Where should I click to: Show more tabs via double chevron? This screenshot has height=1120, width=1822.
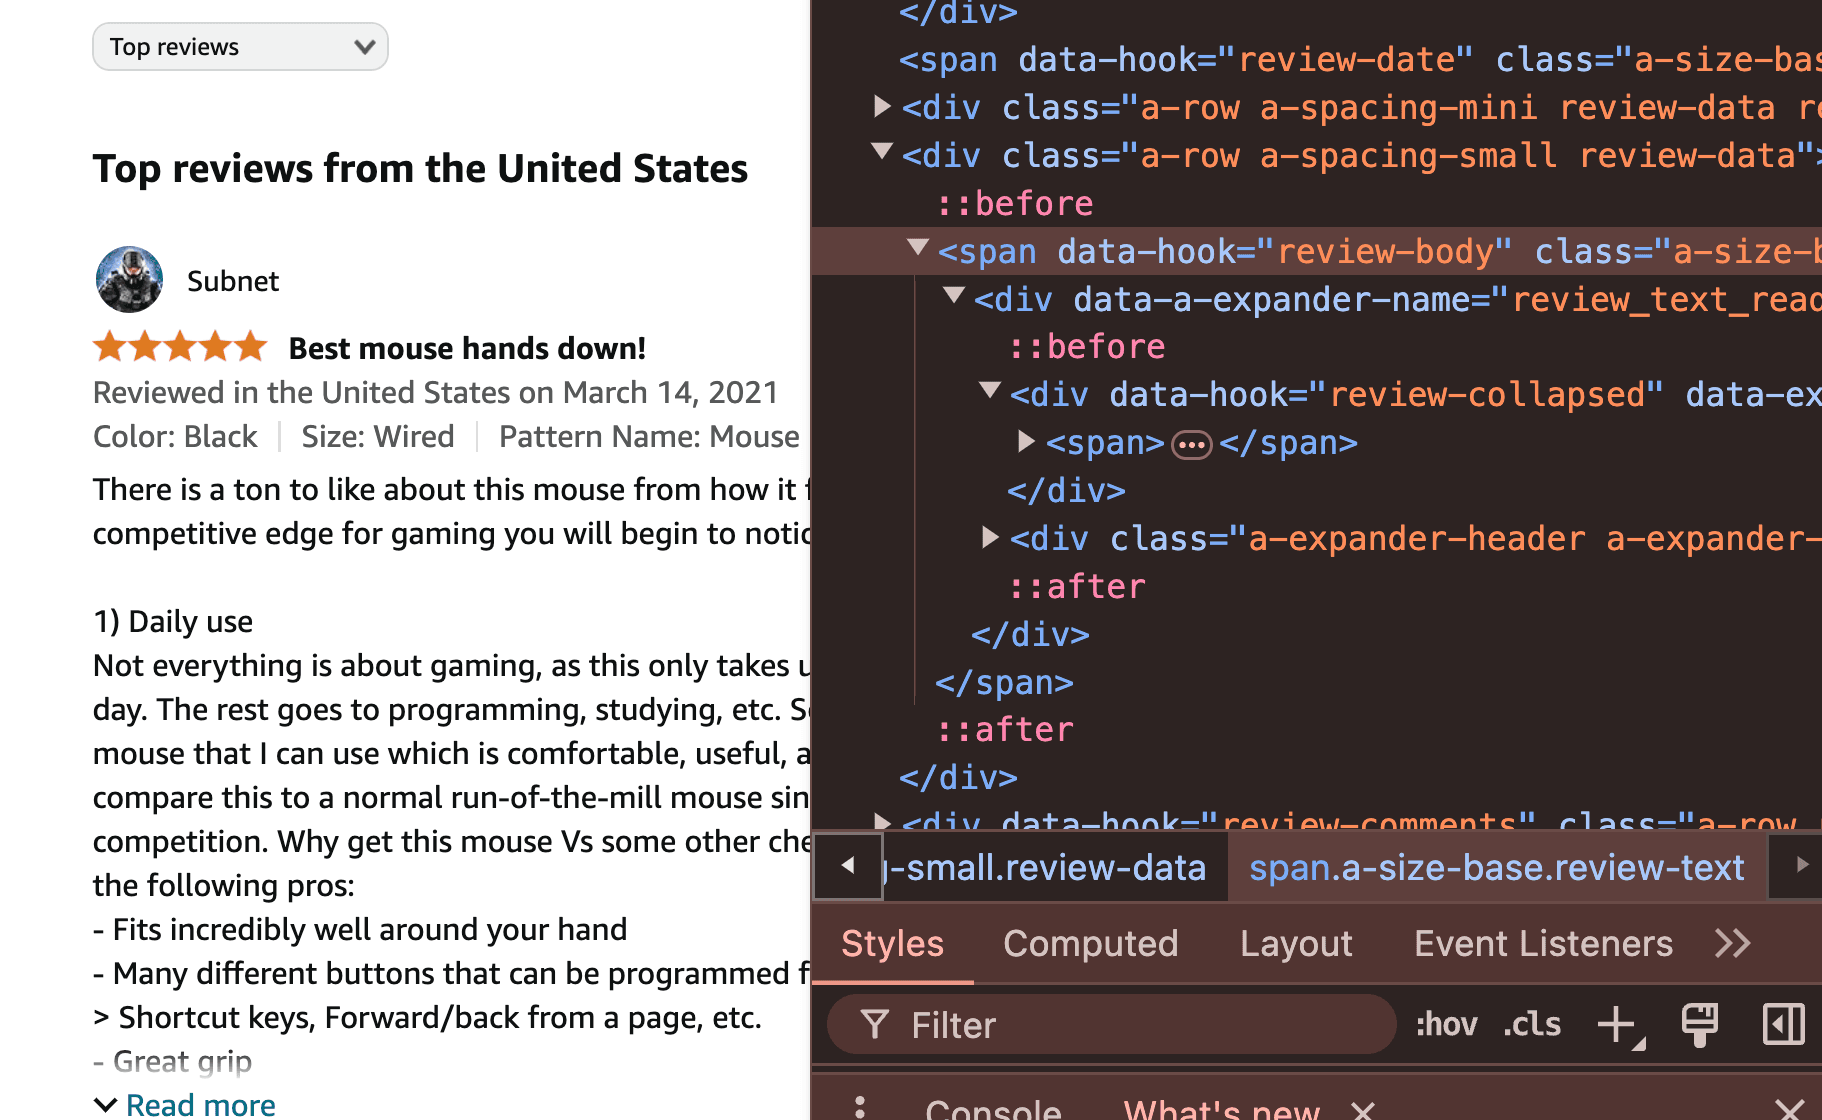point(1733,944)
